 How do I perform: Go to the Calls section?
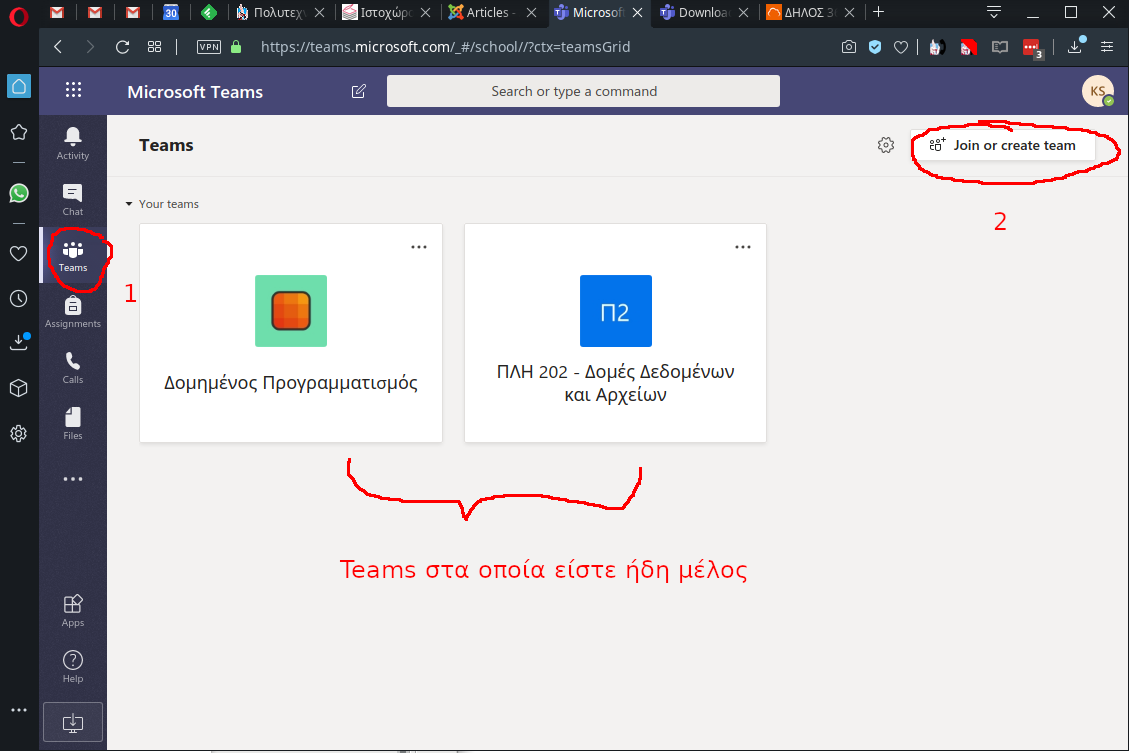pyautogui.click(x=73, y=366)
